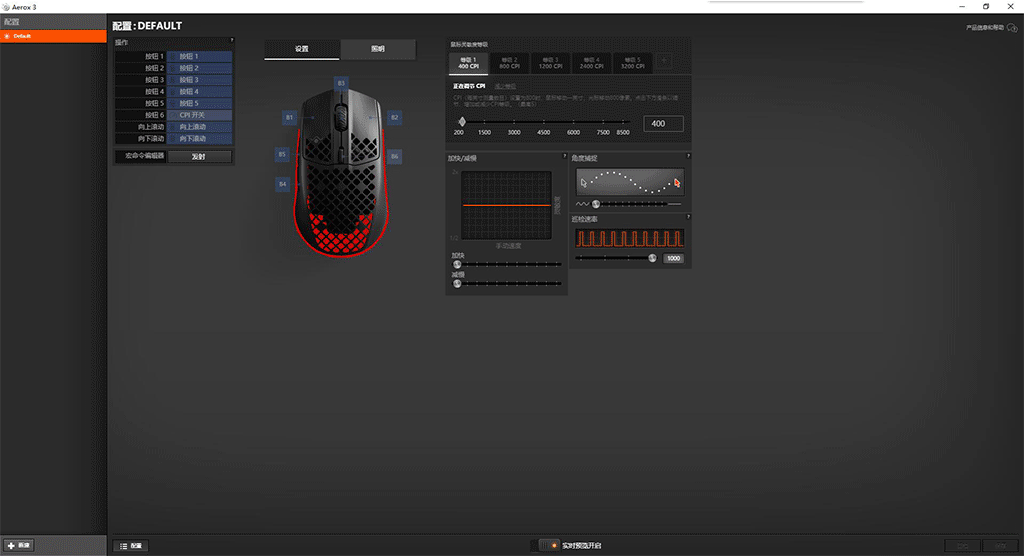1024x556 pixels.
Task: Click the polling rate value 1000
Action: click(673, 258)
